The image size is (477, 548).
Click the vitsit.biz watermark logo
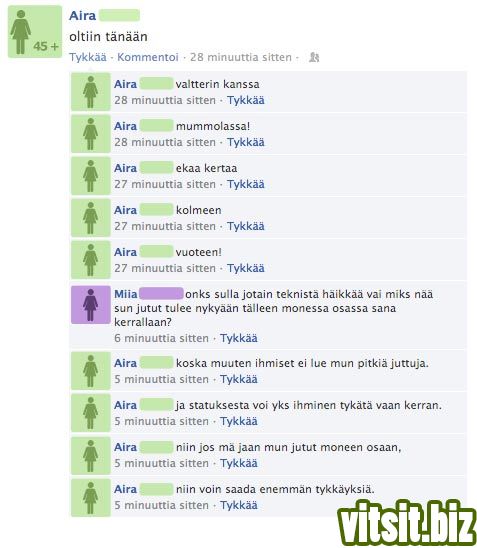coord(406,523)
